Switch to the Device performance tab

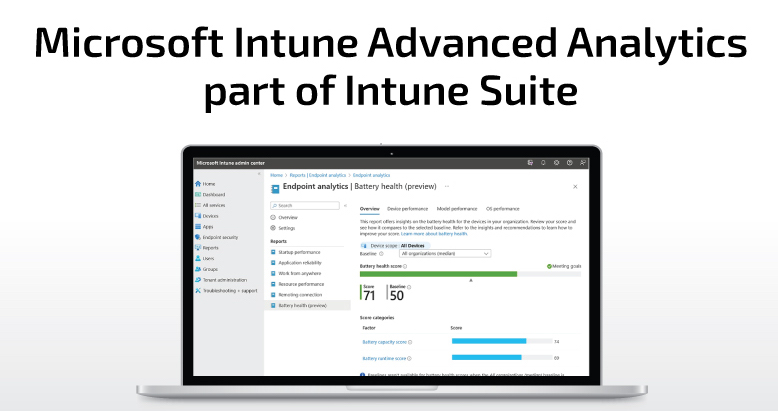[407, 209]
